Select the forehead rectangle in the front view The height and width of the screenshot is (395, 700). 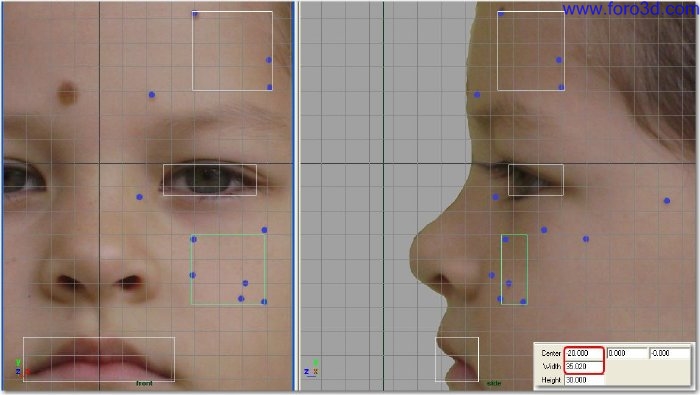[x=232, y=51]
